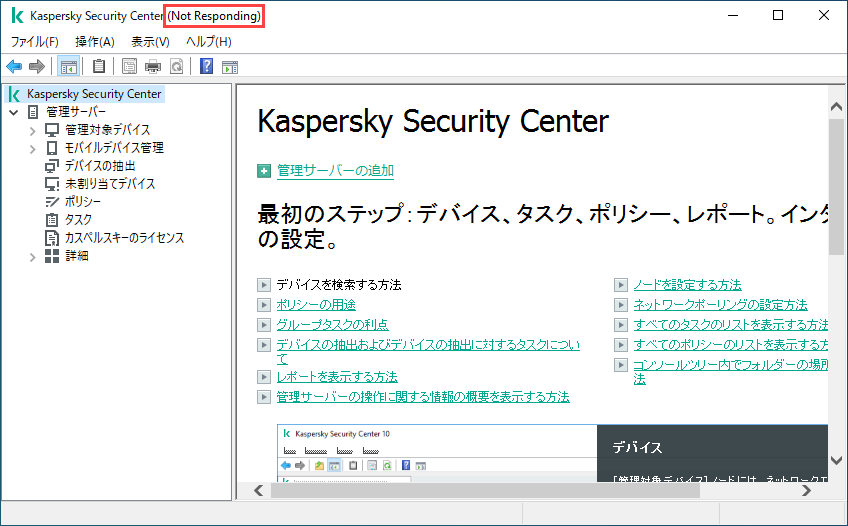Image resolution: width=848 pixels, height=526 pixels.
Task: Collapse the 管理サーバー tree node
Action: point(14,112)
